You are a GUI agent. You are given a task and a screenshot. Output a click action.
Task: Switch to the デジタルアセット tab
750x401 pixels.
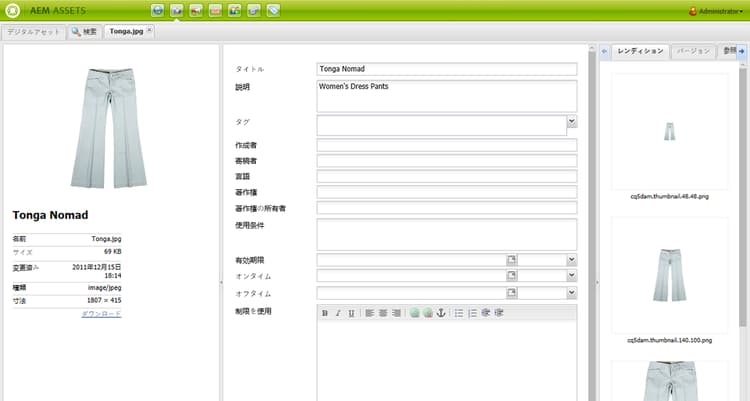[33, 32]
